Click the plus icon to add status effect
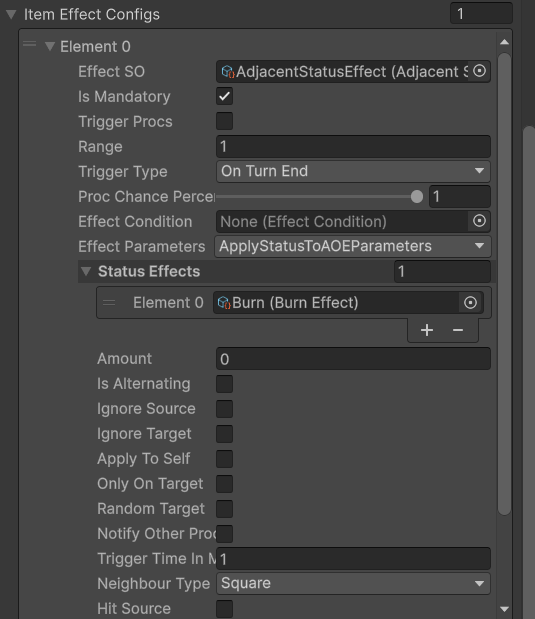This screenshot has height=619, width=535. click(427, 330)
